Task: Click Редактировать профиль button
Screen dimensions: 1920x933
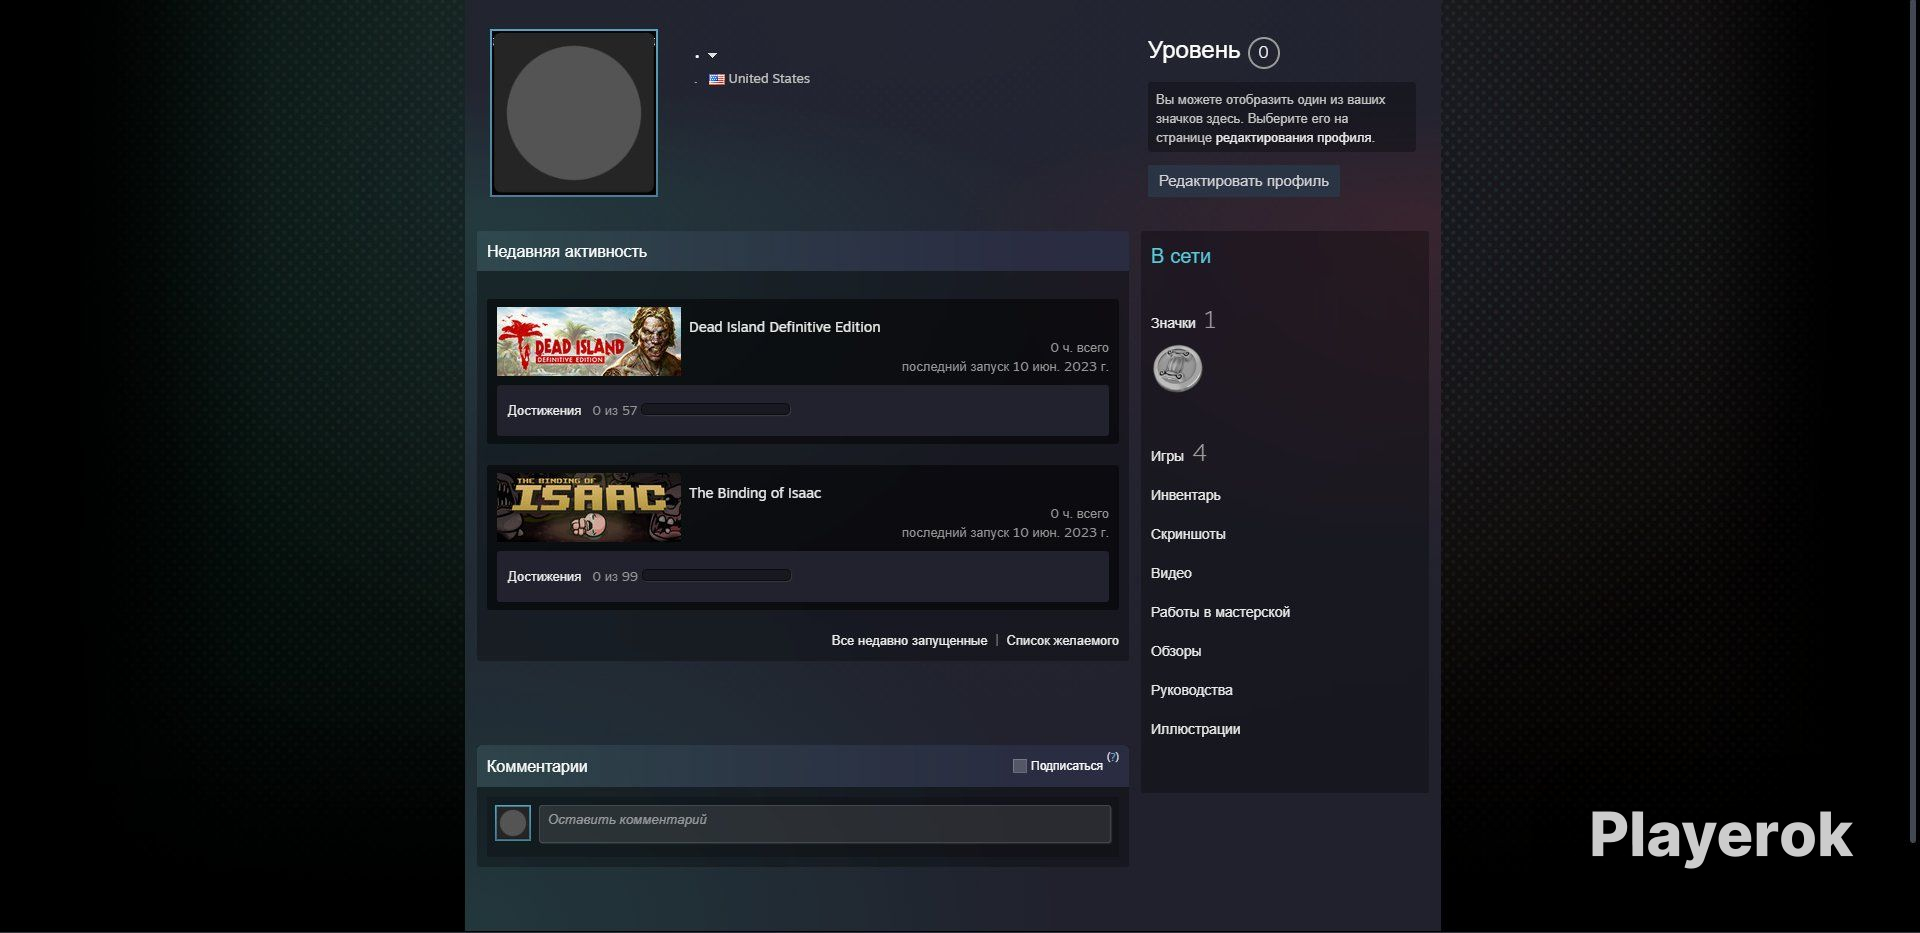Action: pos(1243,181)
